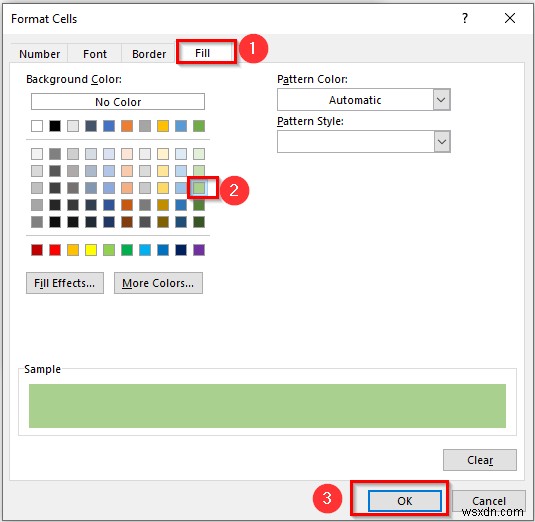Image resolution: width=535 pixels, height=522 pixels.
Task: Click the help question mark icon
Action: tap(465, 18)
